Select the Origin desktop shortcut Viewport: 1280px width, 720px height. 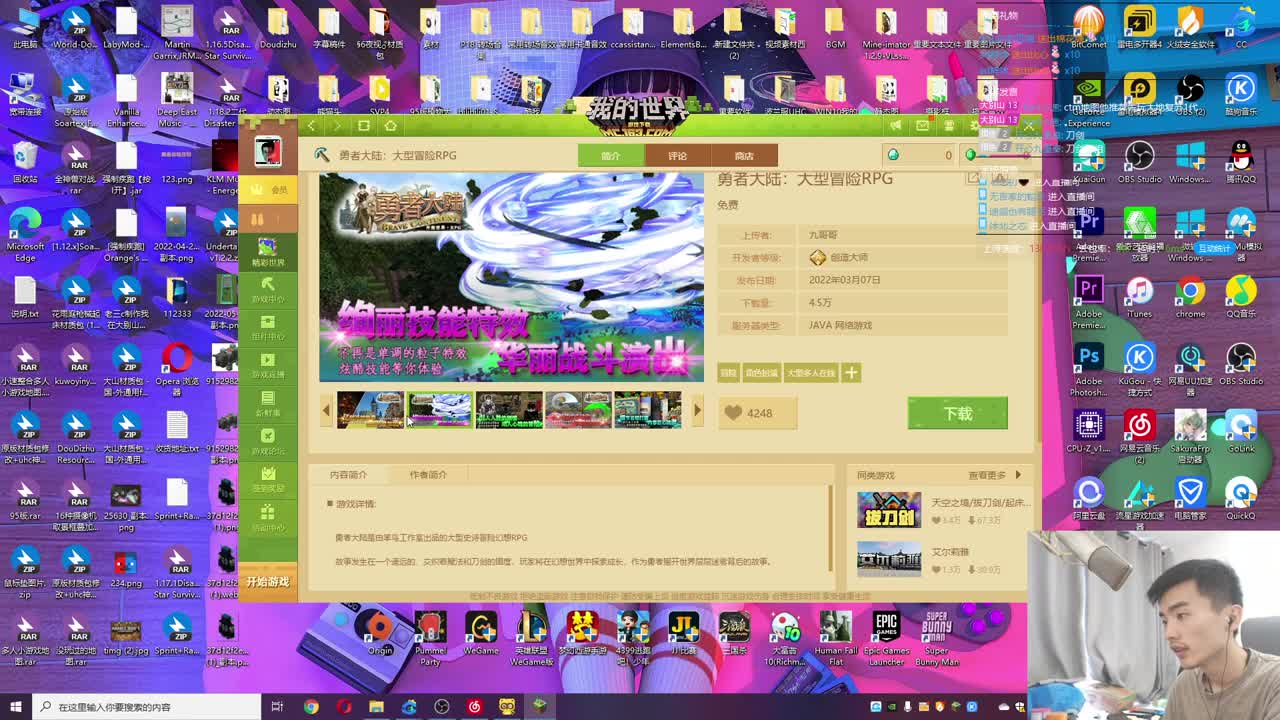380,634
